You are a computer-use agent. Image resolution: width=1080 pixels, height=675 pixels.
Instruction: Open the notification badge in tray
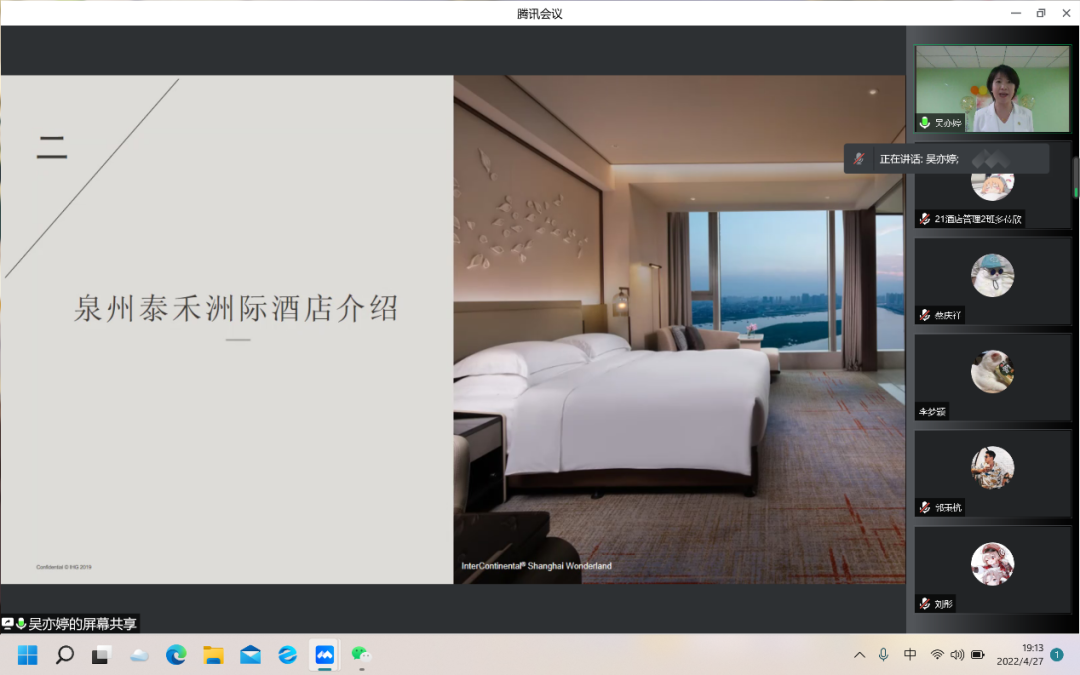pos(1057,655)
